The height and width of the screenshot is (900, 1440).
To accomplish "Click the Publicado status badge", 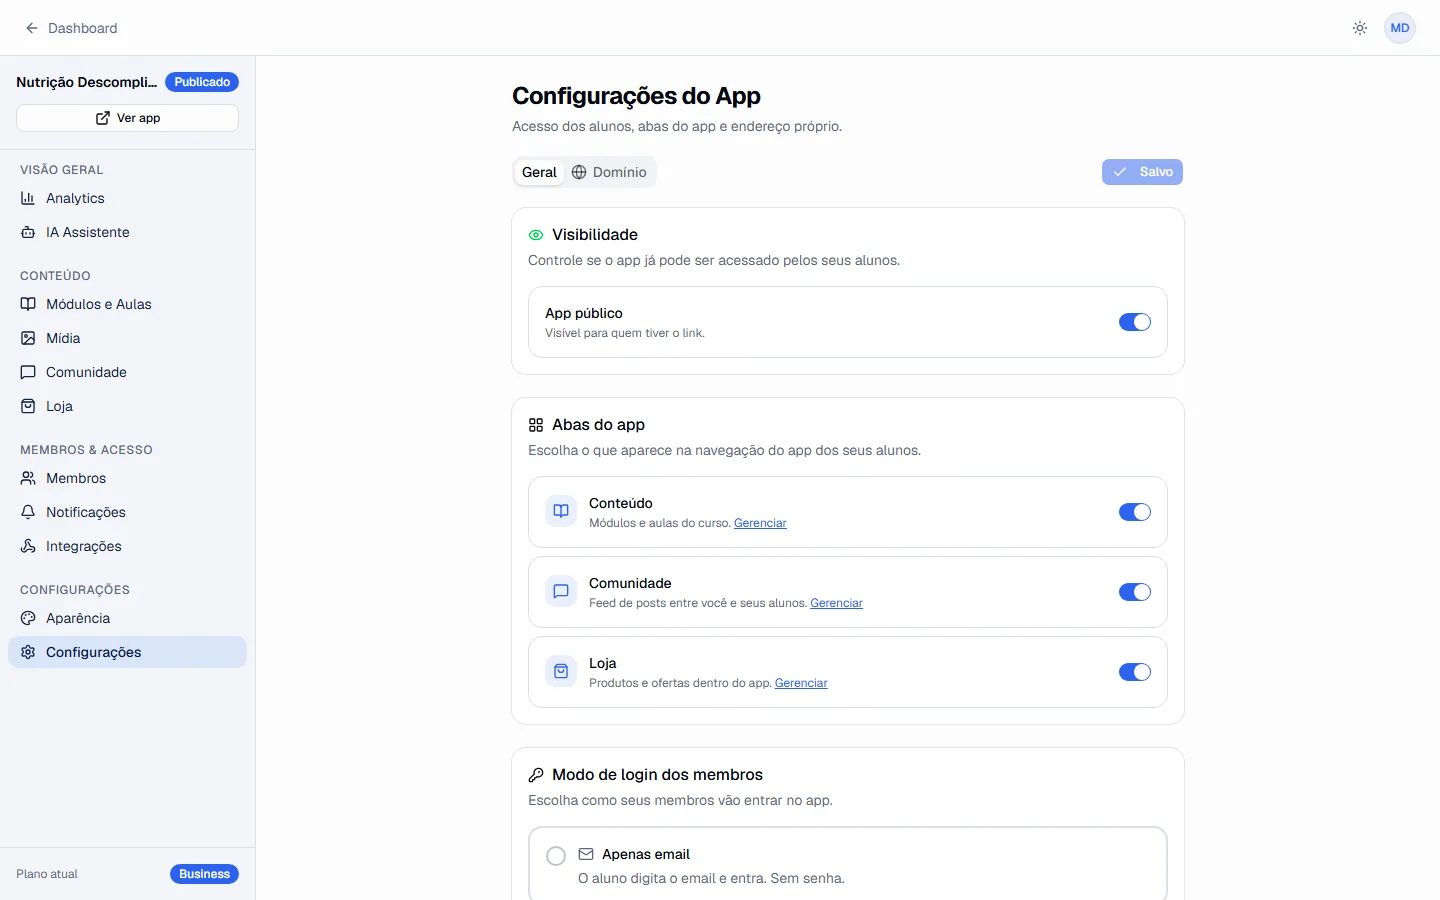I will tap(202, 82).
